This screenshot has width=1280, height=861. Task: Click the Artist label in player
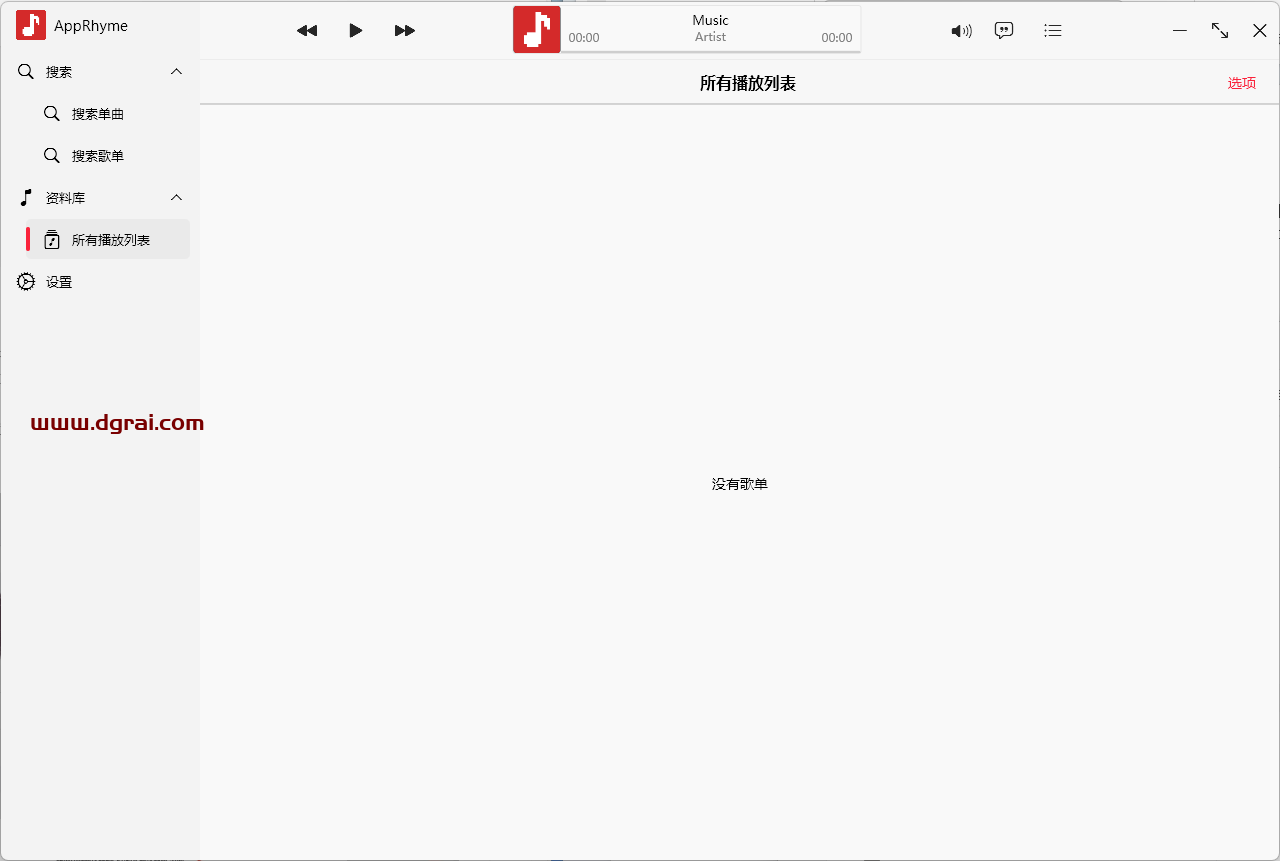(711, 37)
